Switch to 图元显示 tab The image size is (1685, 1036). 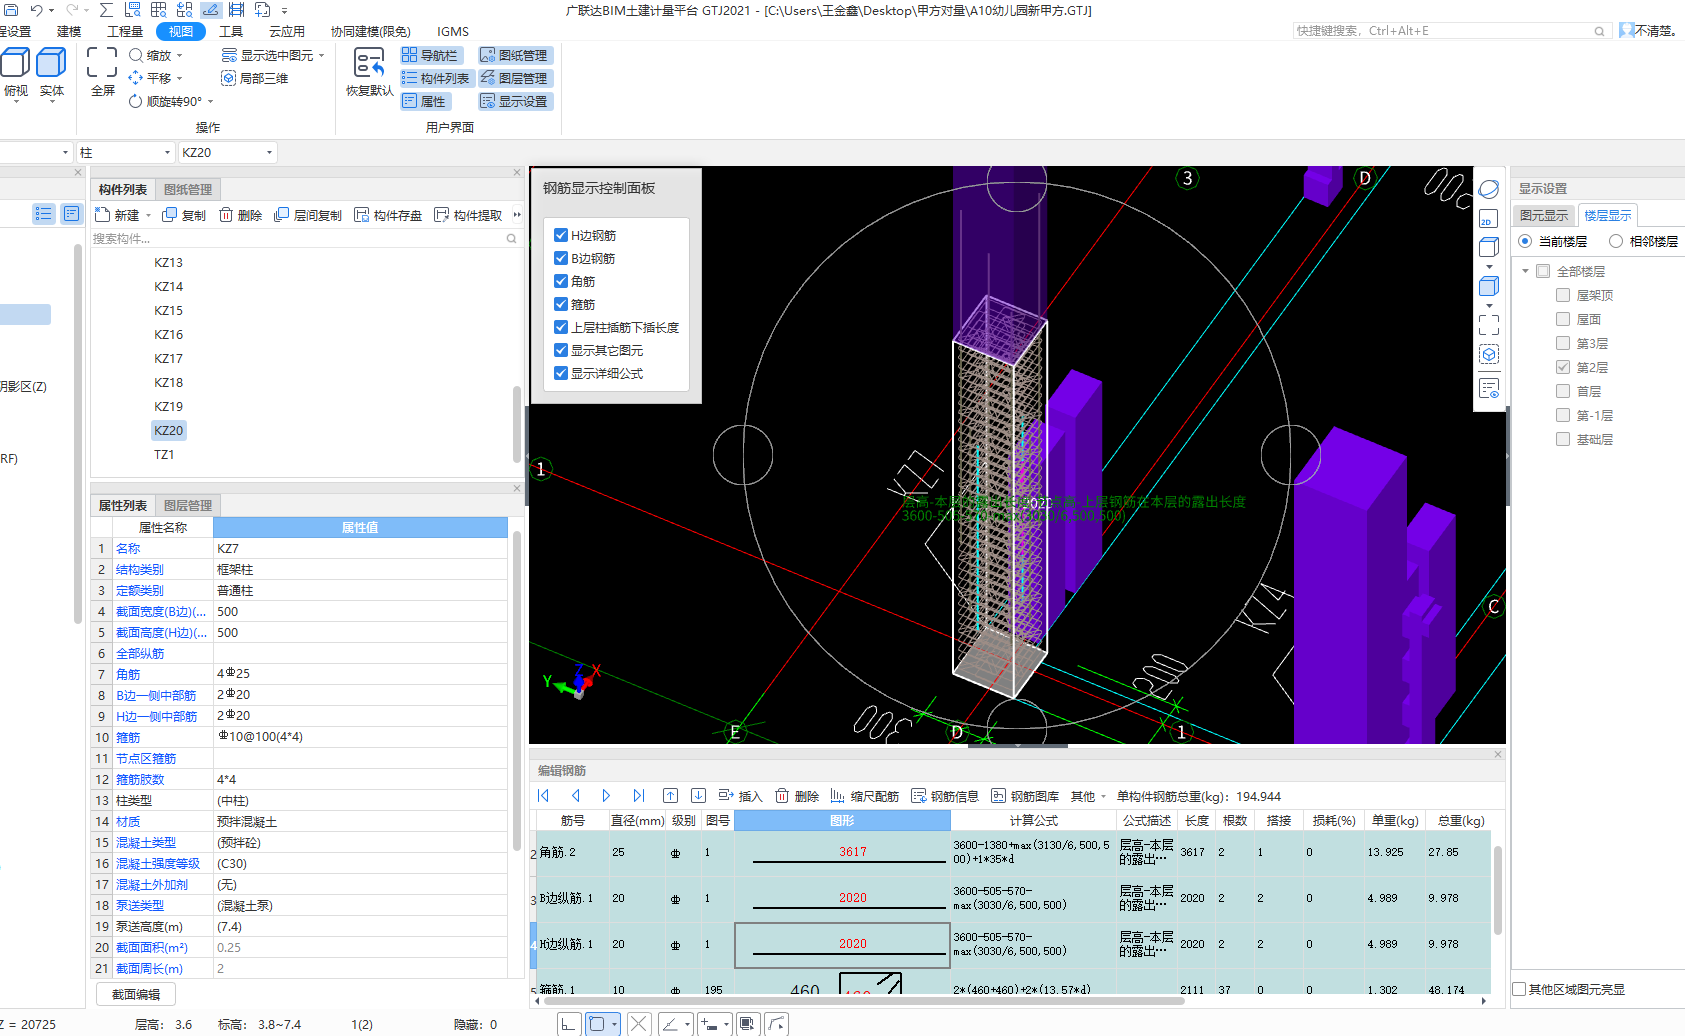[1544, 216]
